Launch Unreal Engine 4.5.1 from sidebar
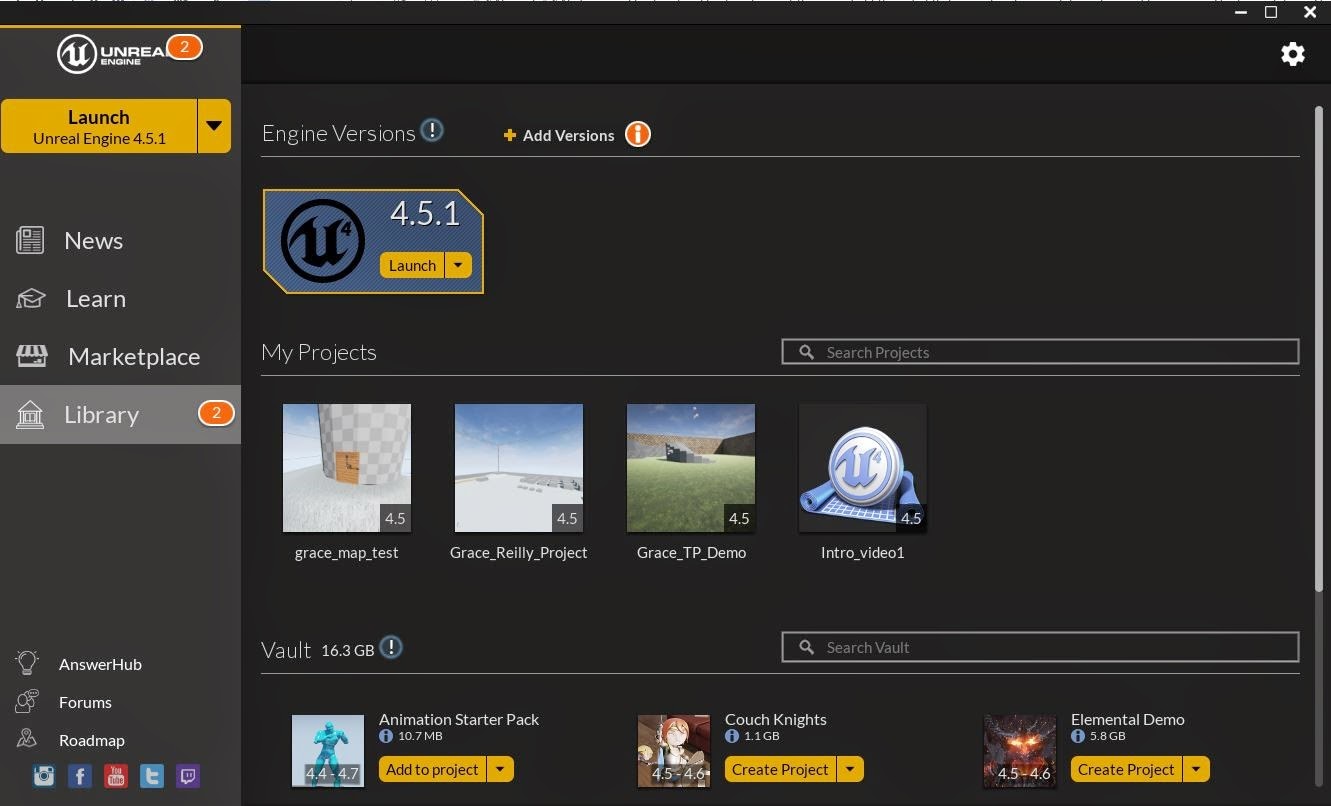Image resolution: width=1331 pixels, height=806 pixels. [99, 126]
